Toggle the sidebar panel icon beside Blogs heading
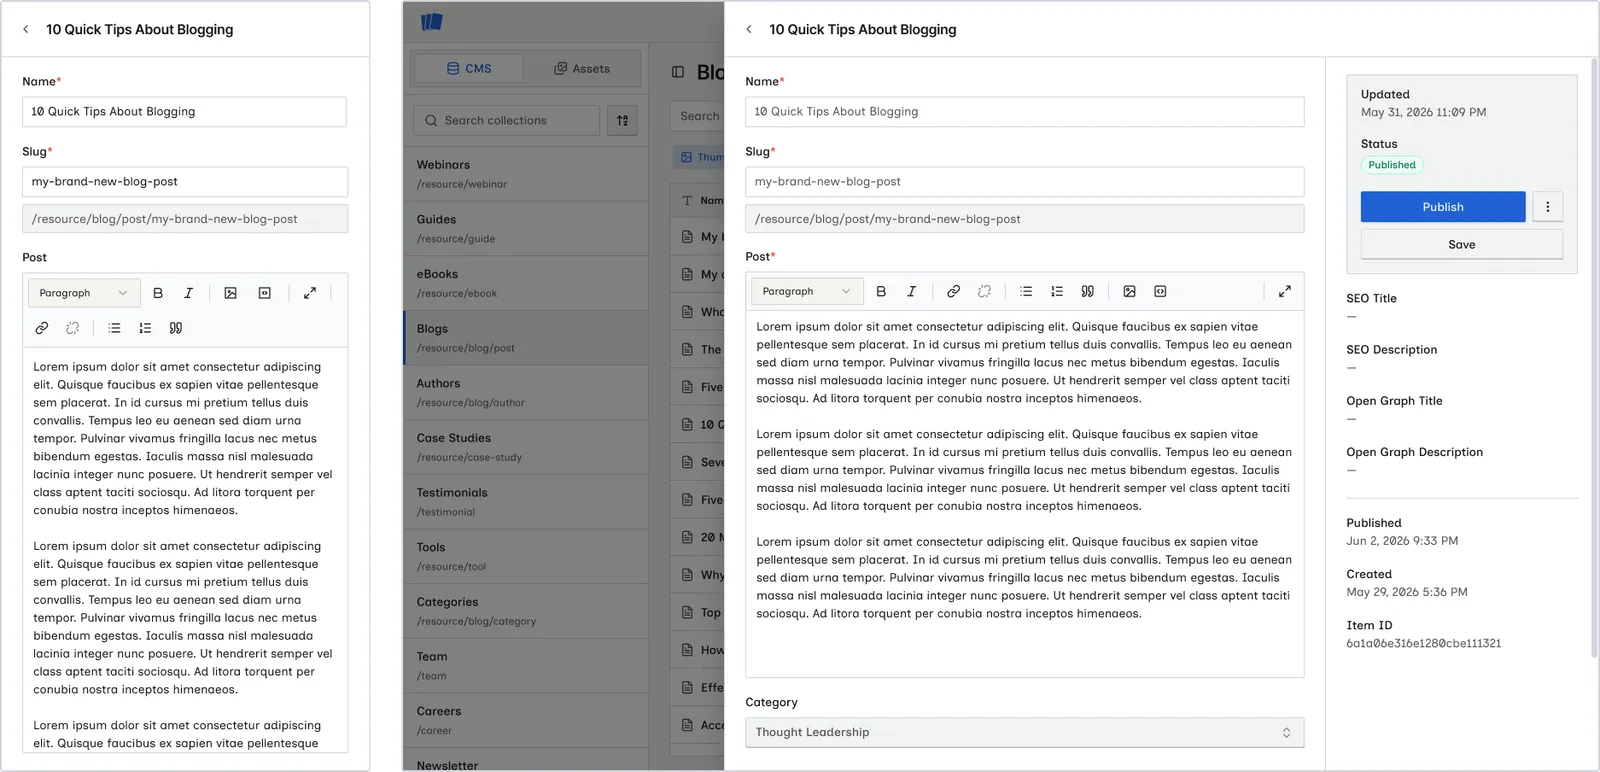Viewport: 1600px width, 772px height. [x=678, y=72]
